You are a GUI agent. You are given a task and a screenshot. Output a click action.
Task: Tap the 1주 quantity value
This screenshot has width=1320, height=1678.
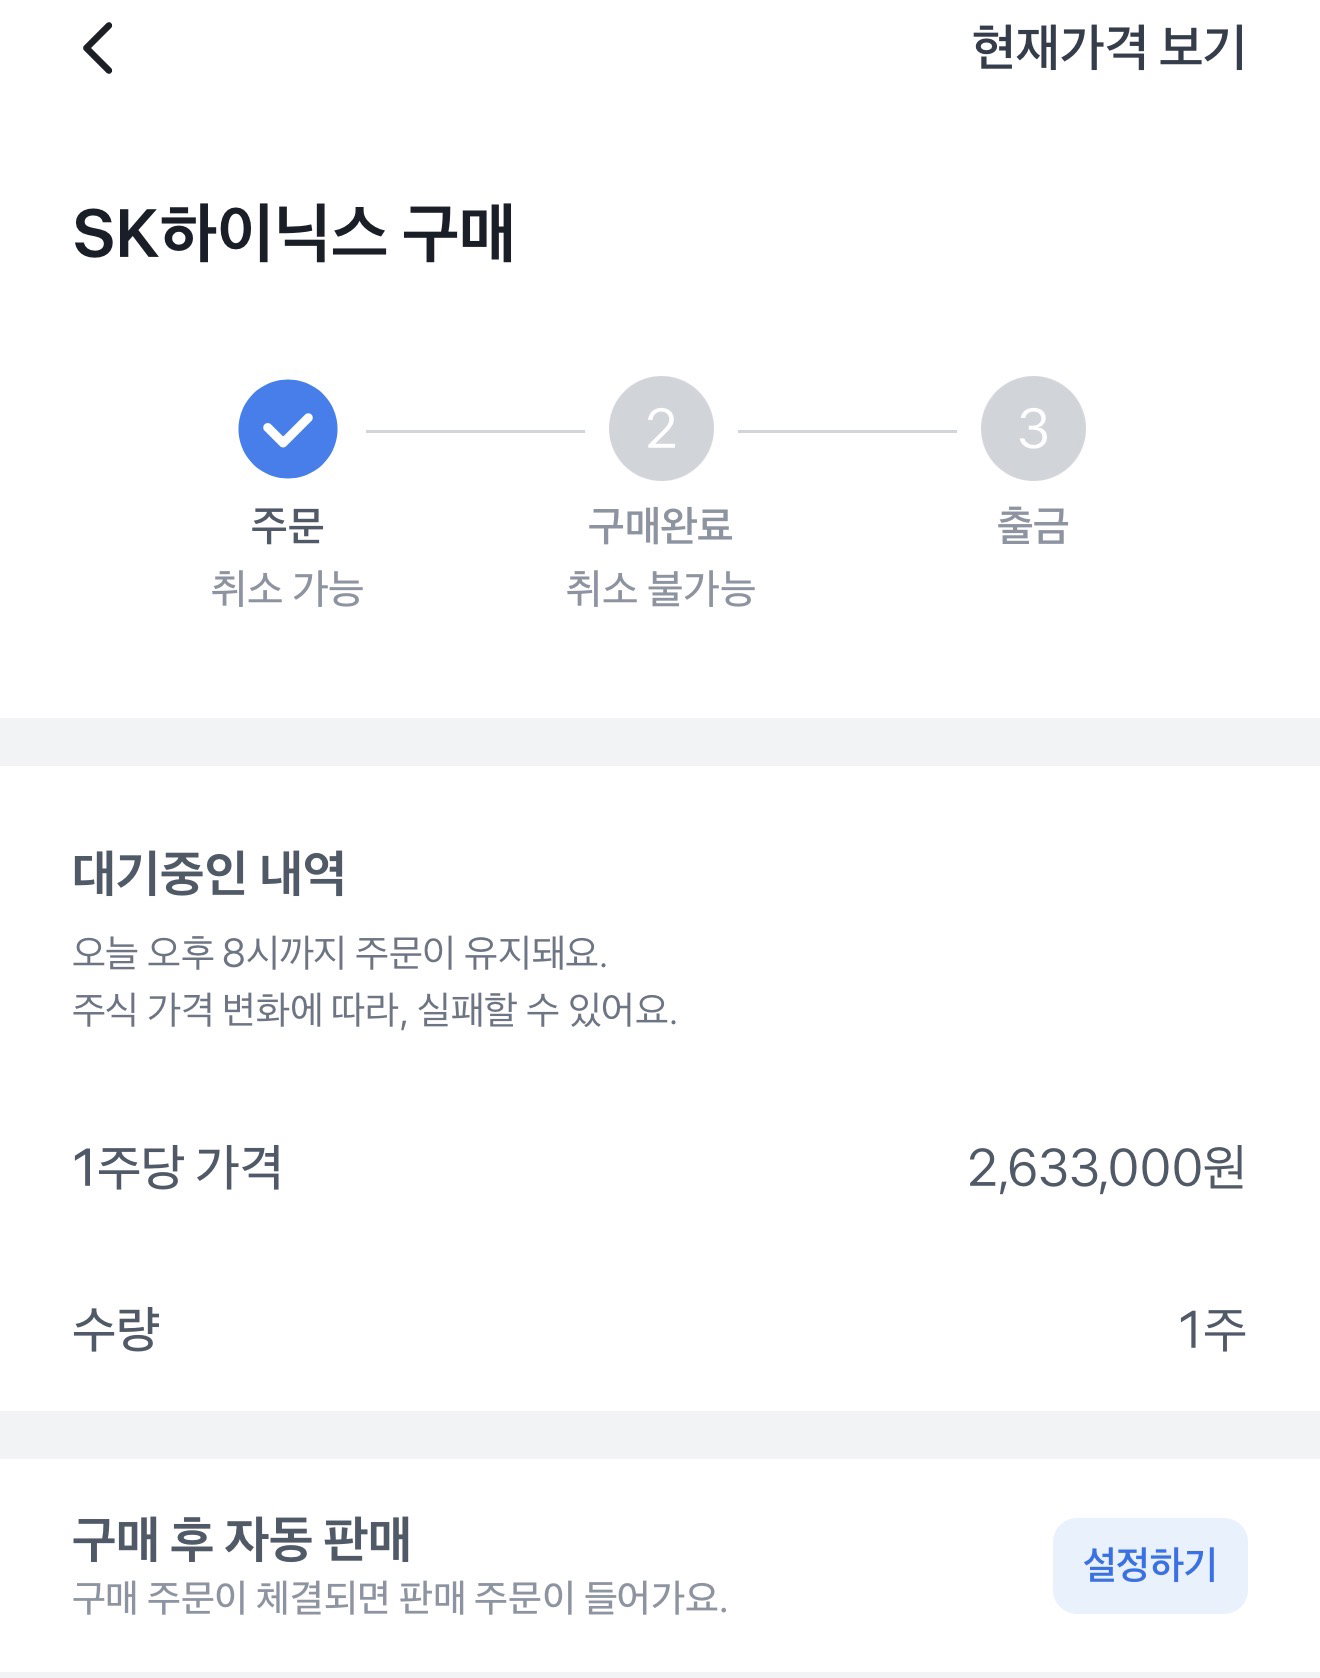[x=1211, y=1330]
